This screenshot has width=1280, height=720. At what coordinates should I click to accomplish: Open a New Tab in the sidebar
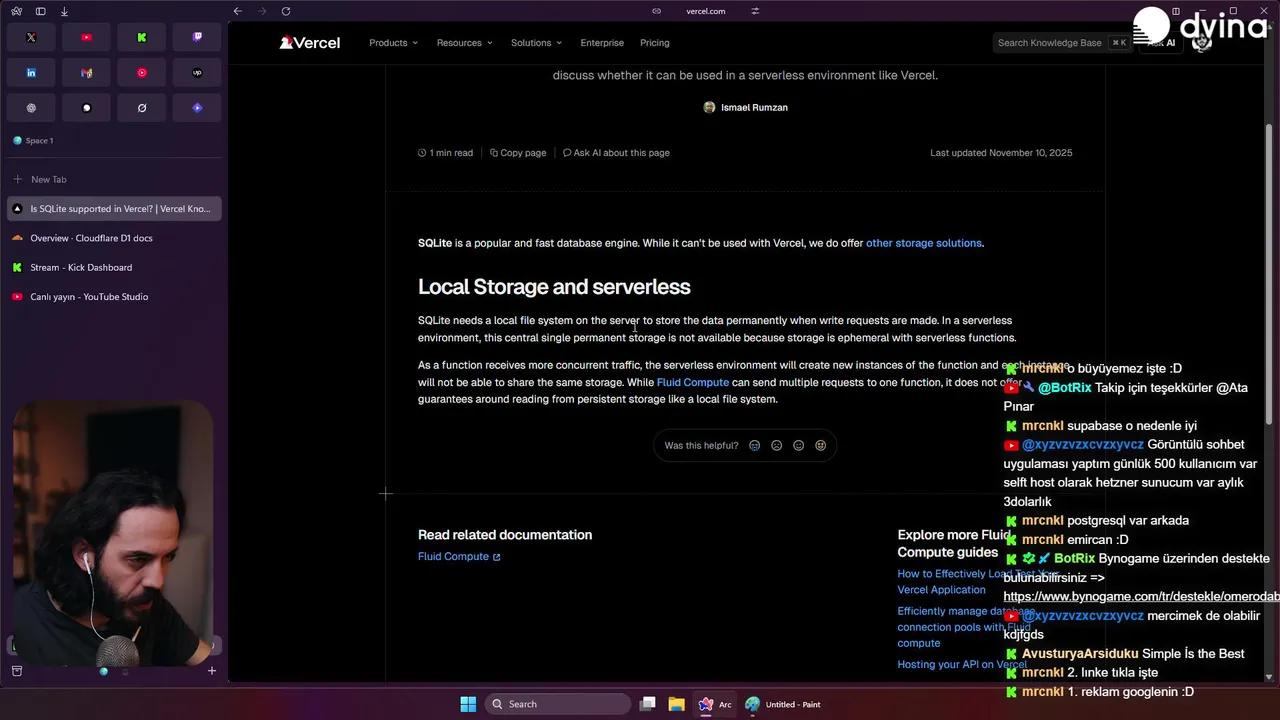(114, 179)
